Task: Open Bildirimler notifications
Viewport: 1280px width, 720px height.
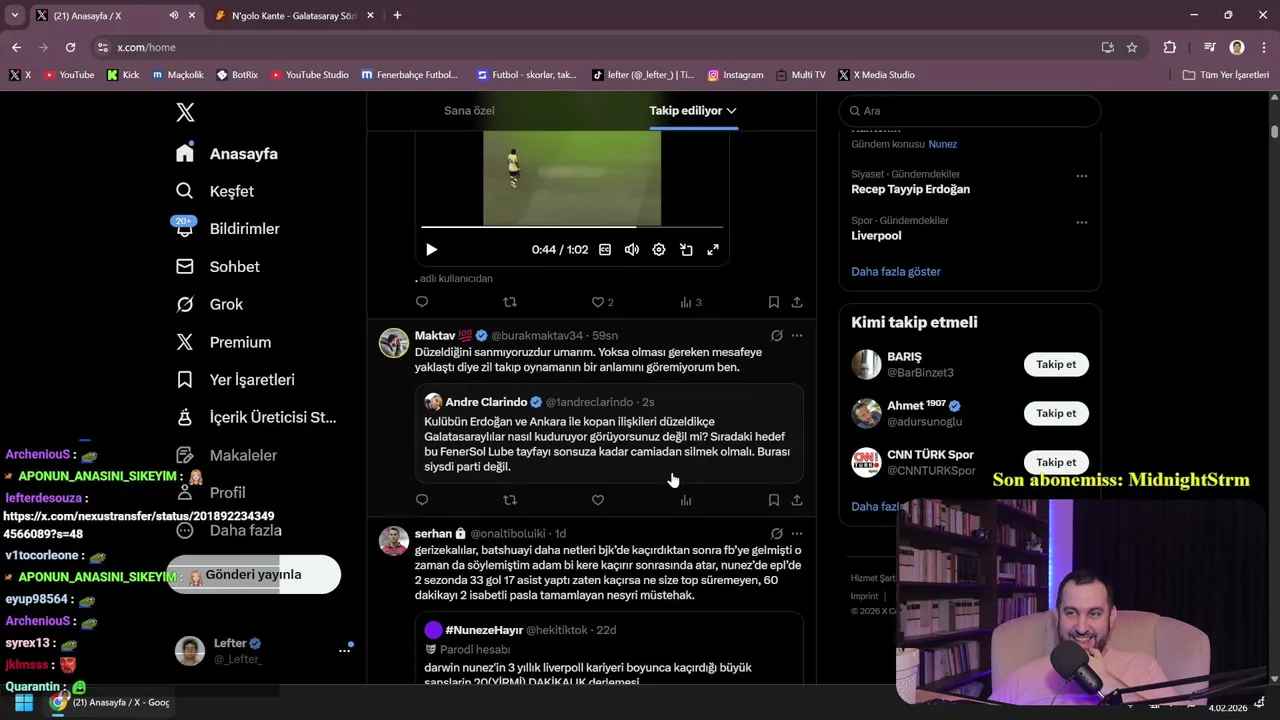Action: click(227, 229)
